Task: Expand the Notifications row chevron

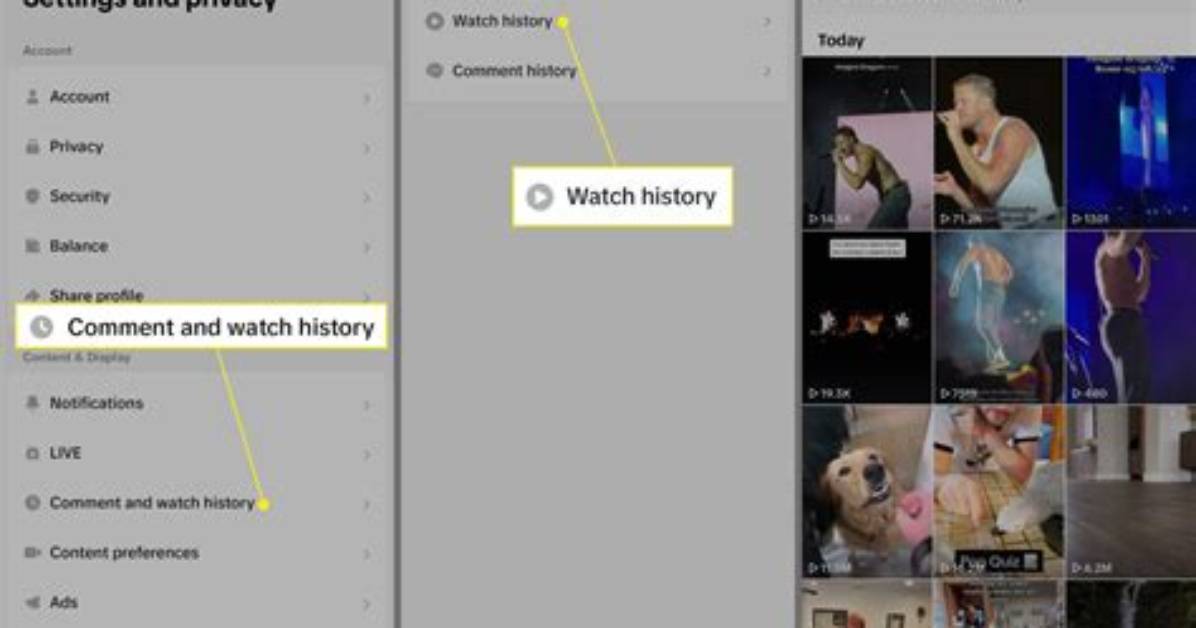Action: pos(367,404)
